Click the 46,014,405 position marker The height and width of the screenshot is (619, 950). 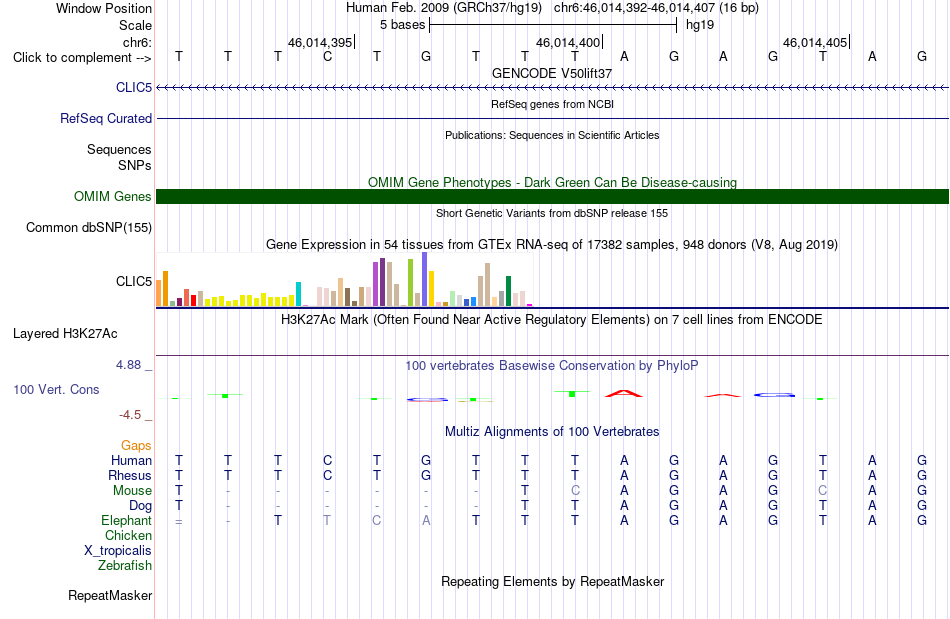tap(815, 42)
